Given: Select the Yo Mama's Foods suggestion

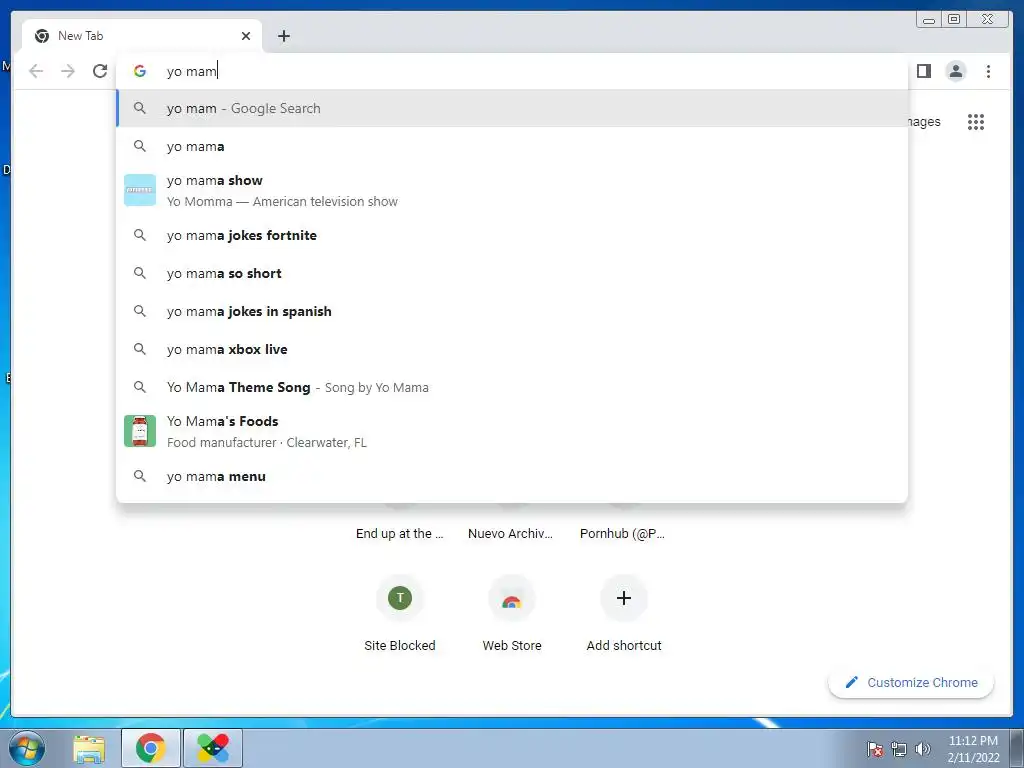Looking at the screenshot, I should [512, 432].
